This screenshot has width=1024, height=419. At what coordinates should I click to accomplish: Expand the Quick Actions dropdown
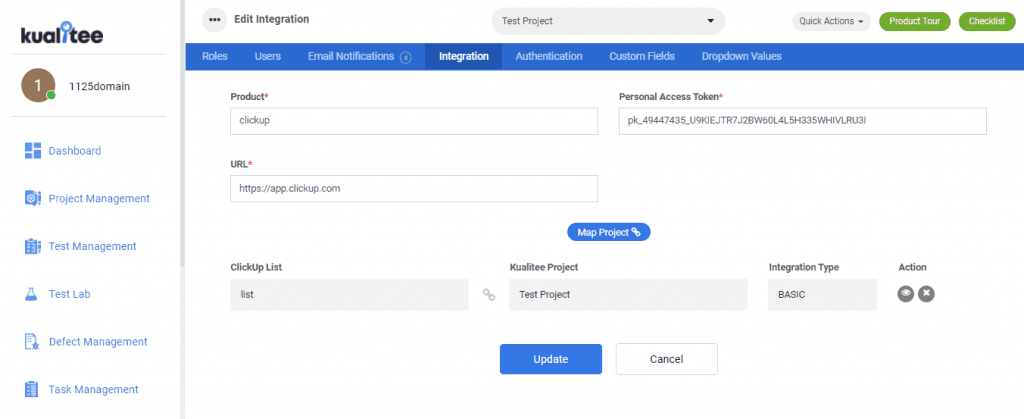coord(831,21)
